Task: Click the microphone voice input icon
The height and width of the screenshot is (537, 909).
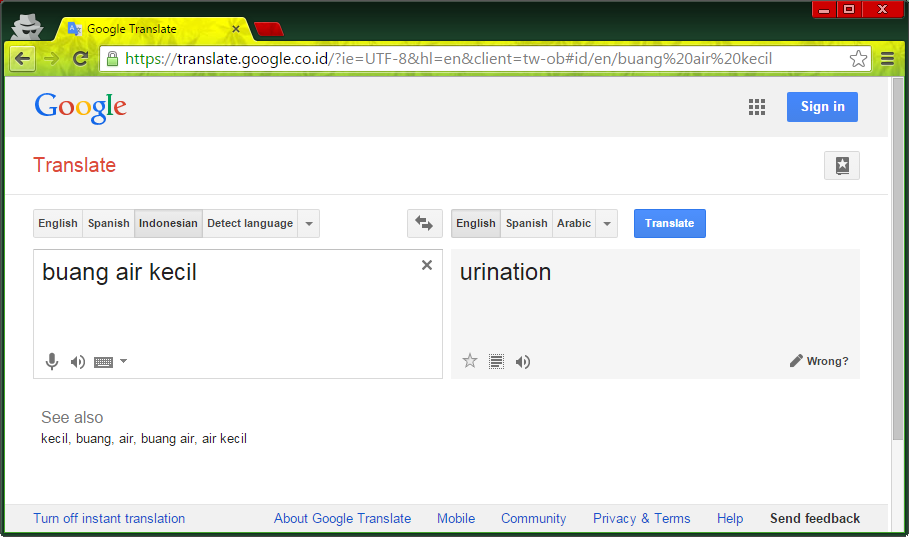Action: coord(52,361)
